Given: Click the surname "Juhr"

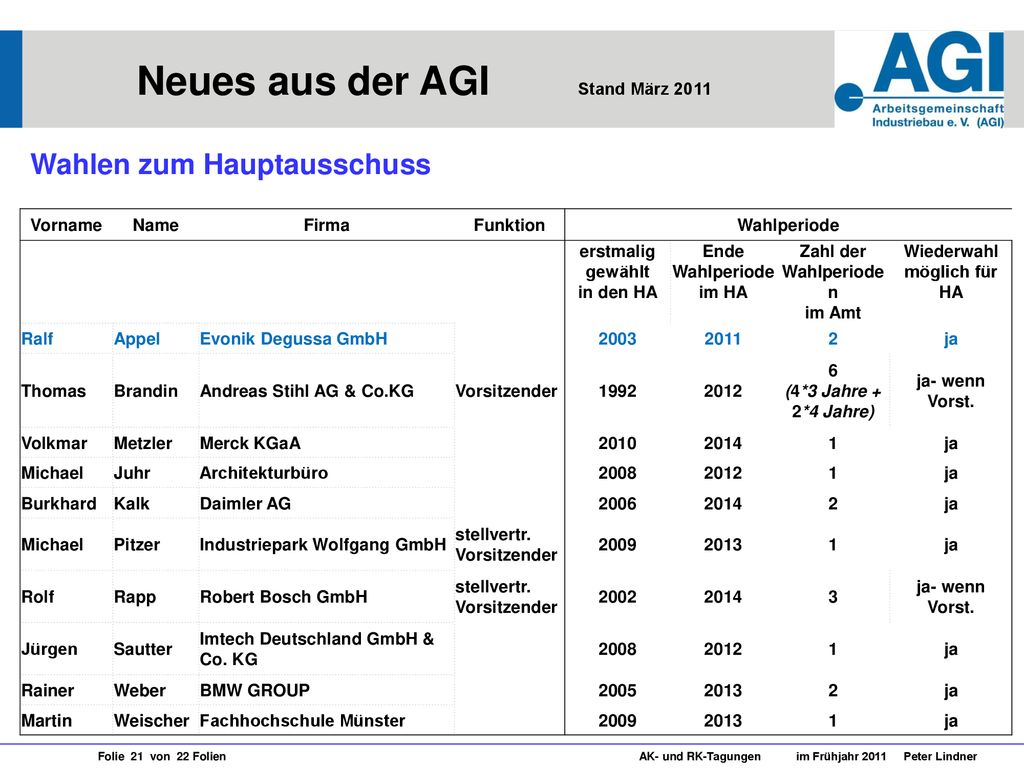Looking at the screenshot, I should (132, 473).
